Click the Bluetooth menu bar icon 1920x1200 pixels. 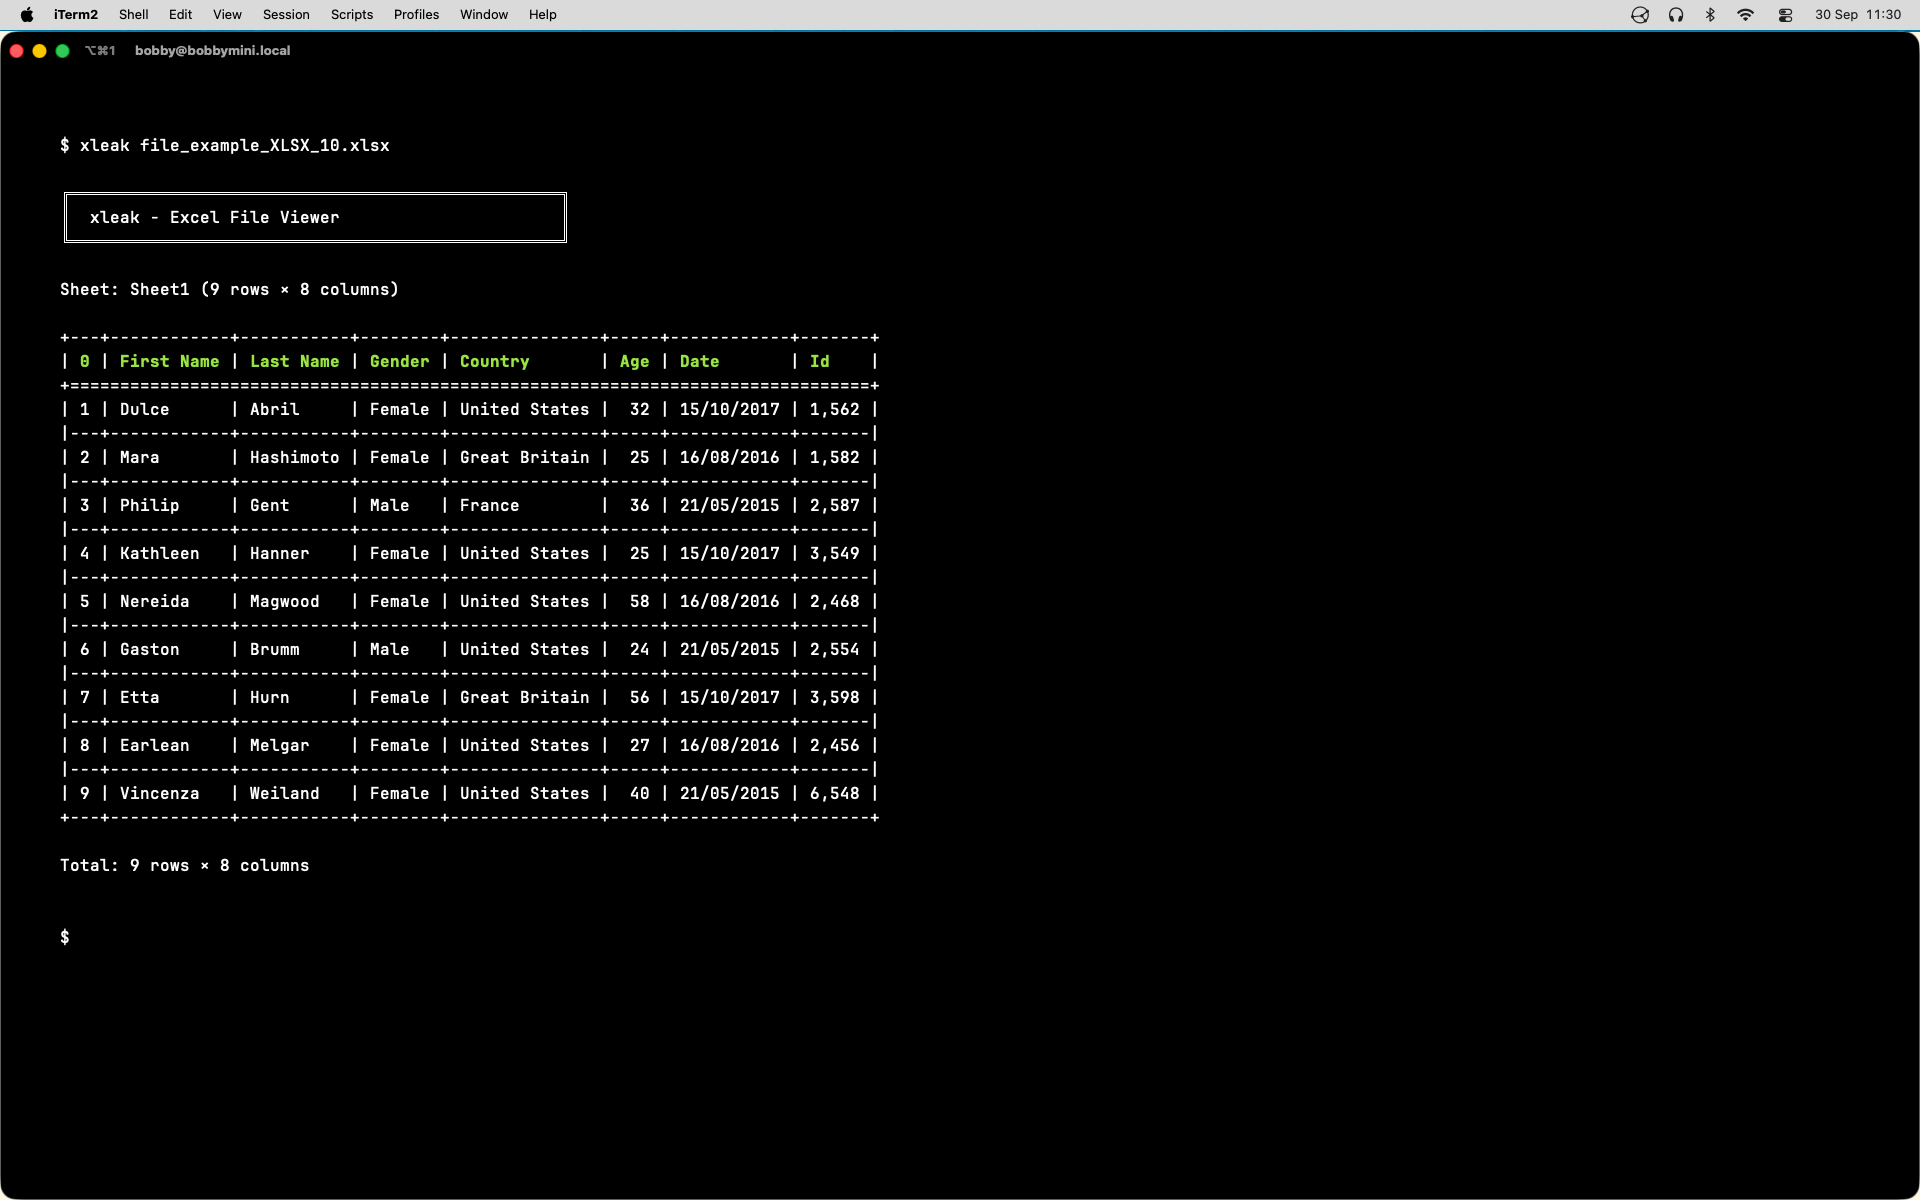[1711, 15]
